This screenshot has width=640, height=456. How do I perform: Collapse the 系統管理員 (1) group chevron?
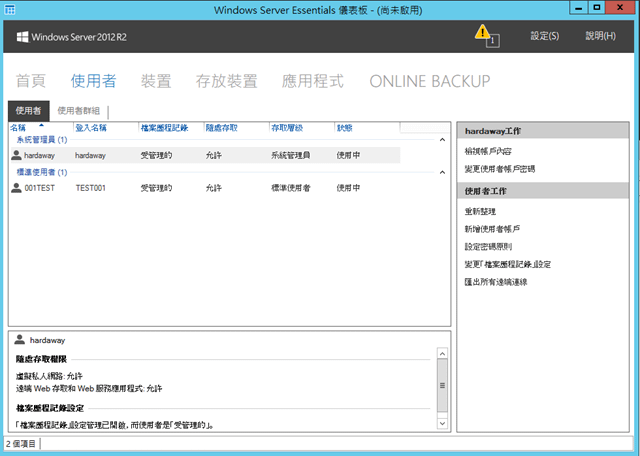pos(442,140)
